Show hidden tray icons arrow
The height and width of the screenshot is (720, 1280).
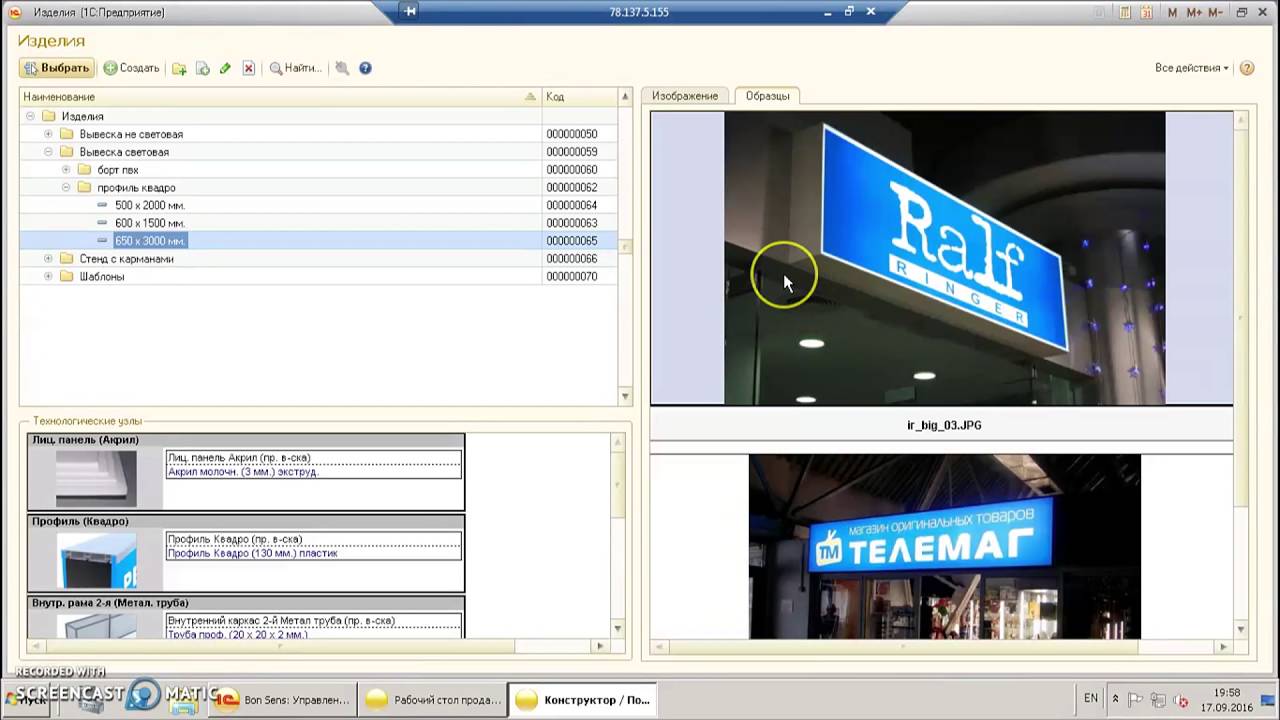[1116, 699]
